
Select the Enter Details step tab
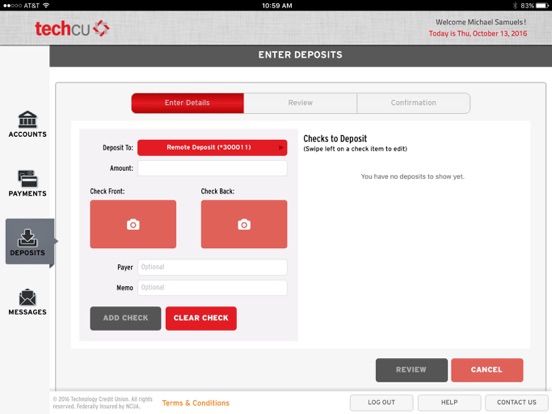click(x=188, y=103)
